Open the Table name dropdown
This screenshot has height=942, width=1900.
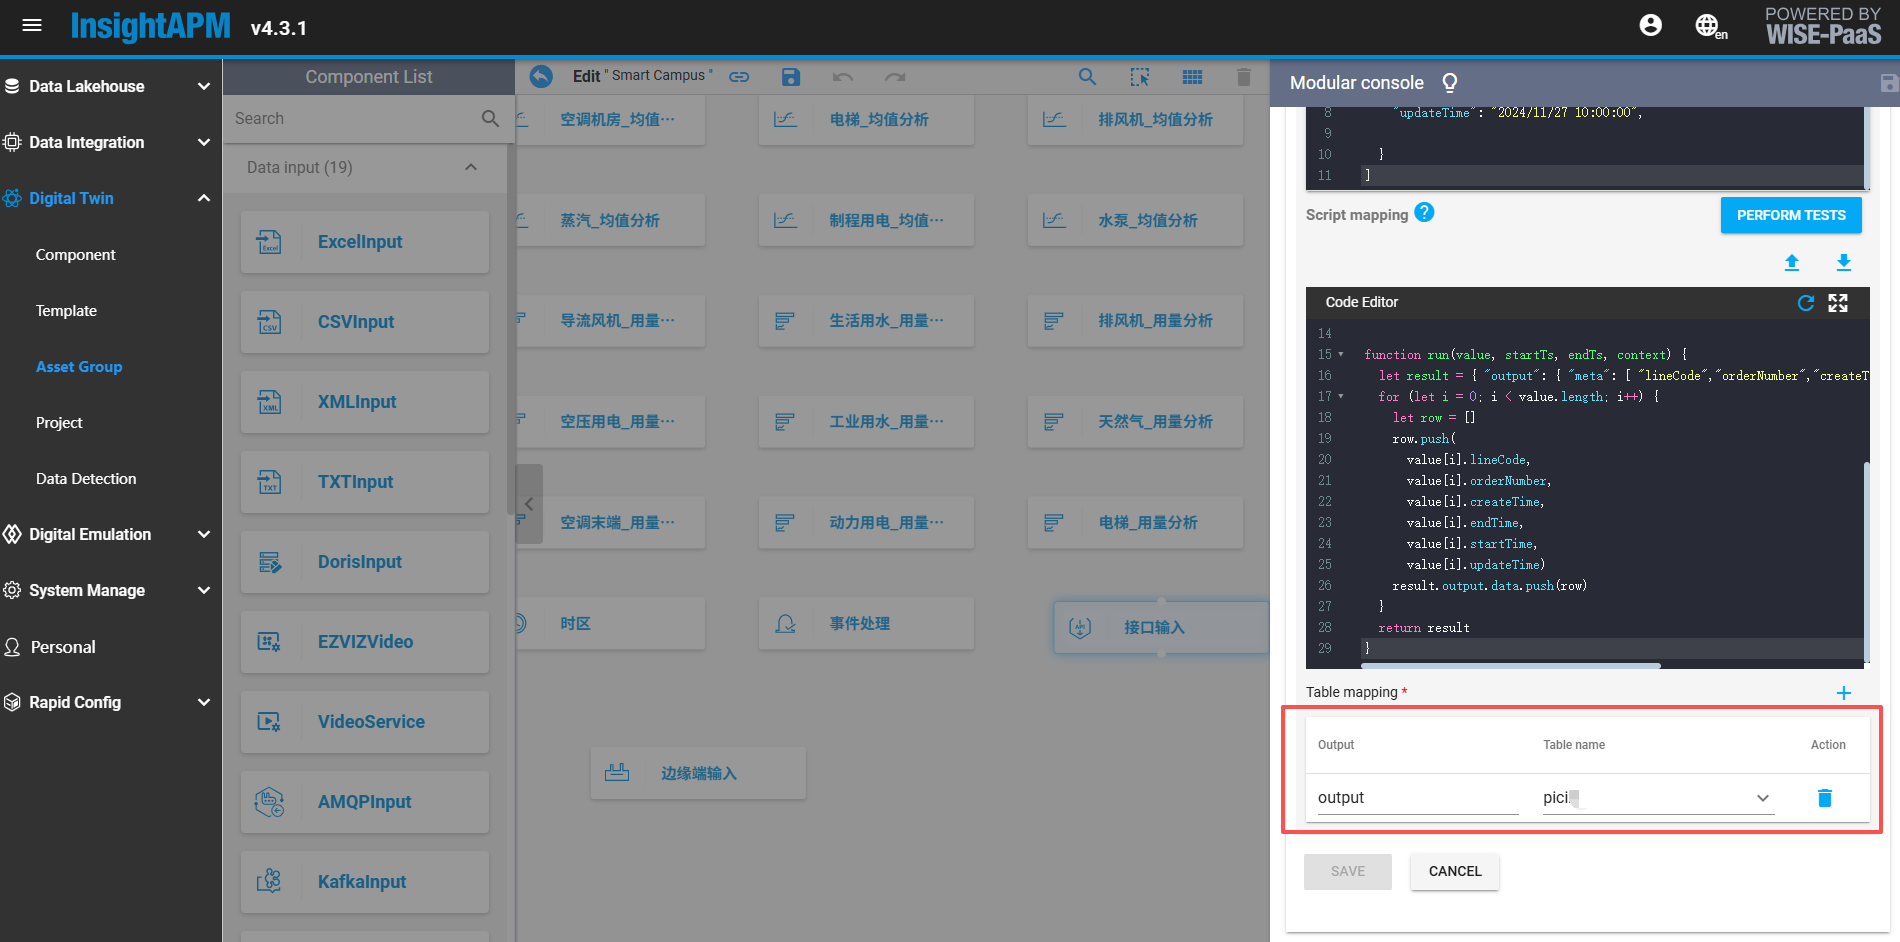click(1762, 798)
